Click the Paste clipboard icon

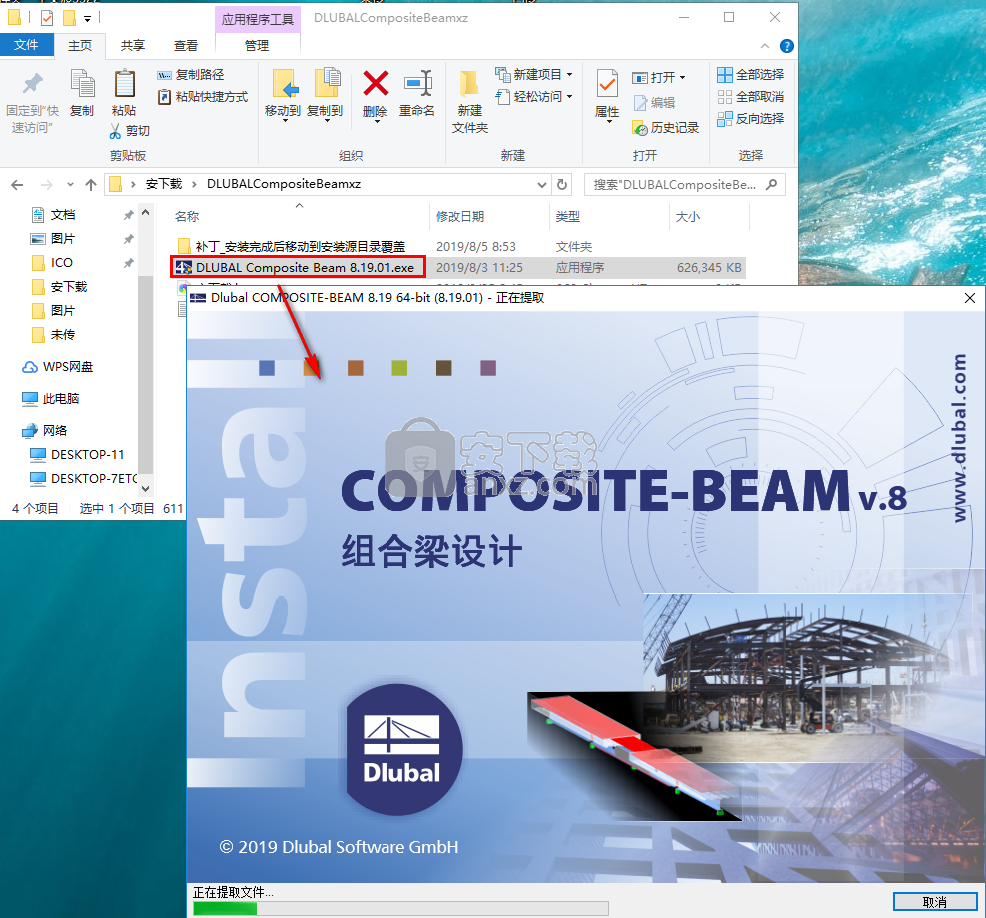pos(124,84)
